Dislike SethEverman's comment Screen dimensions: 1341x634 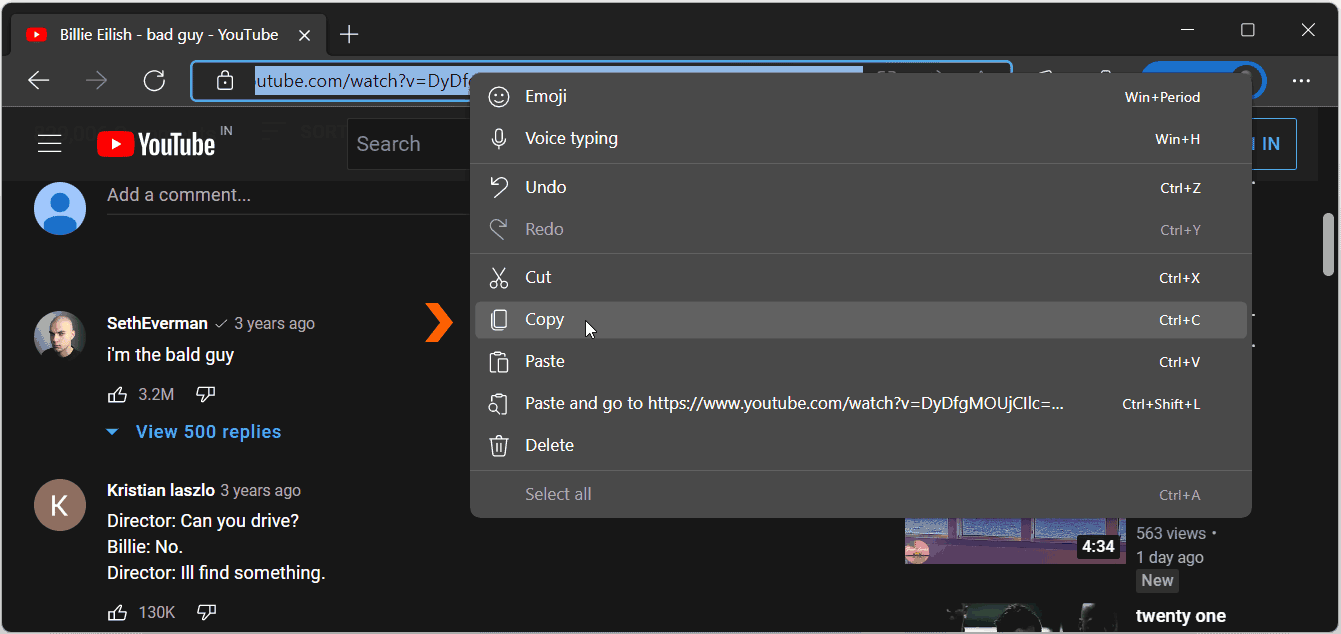(205, 394)
